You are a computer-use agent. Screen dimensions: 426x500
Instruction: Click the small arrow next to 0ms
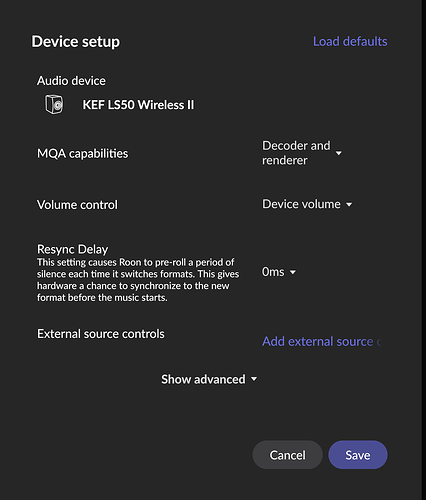[x=293, y=272]
